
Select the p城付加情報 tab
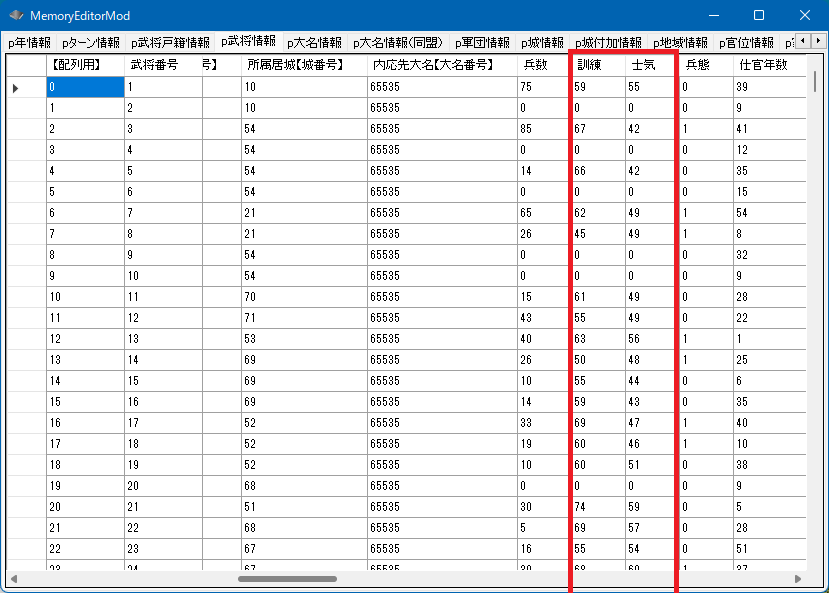(x=608, y=43)
